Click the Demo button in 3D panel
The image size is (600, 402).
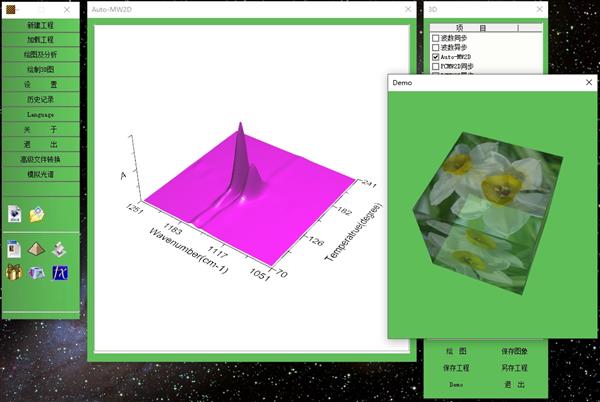pos(456,384)
